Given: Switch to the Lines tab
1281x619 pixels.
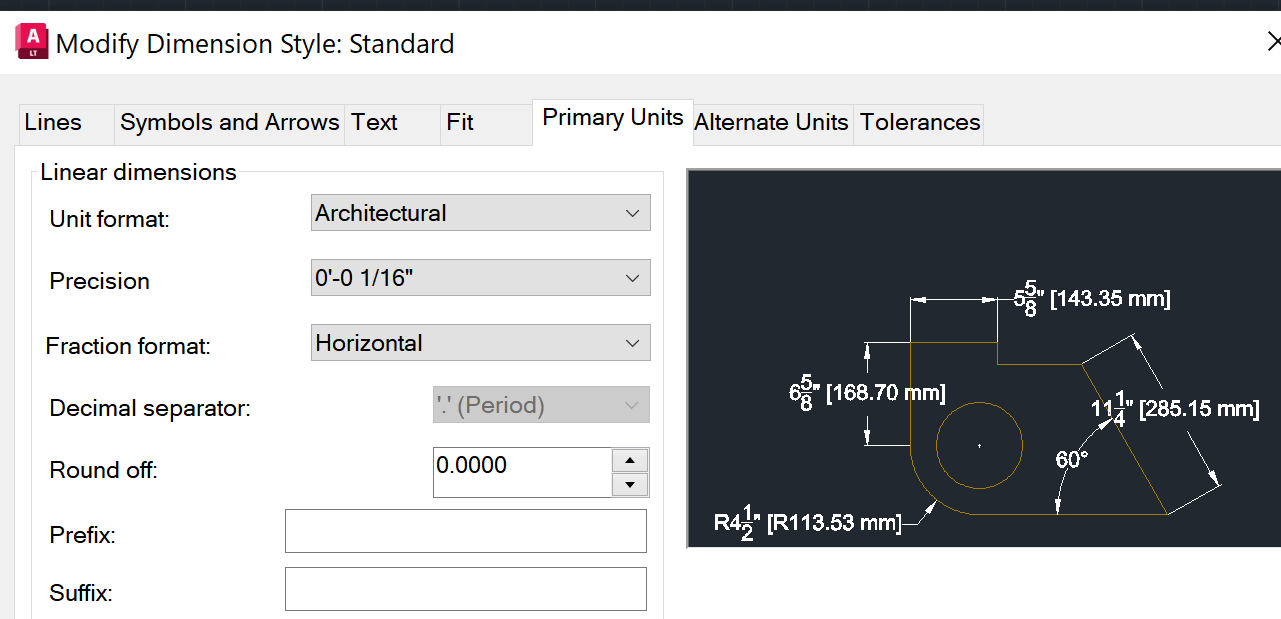Looking at the screenshot, I should (x=50, y=122).
